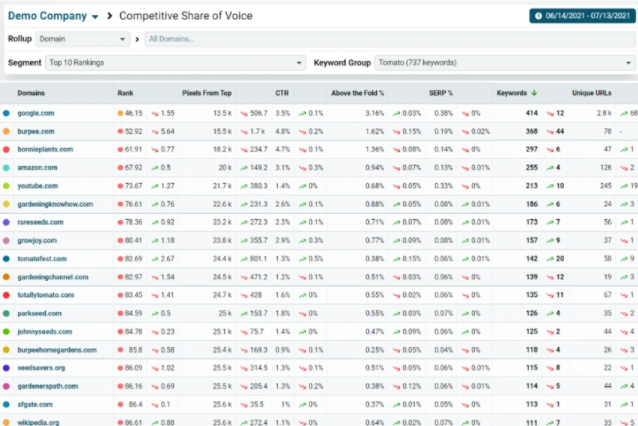Sort by Above the Fold % header

click(357, 93)
